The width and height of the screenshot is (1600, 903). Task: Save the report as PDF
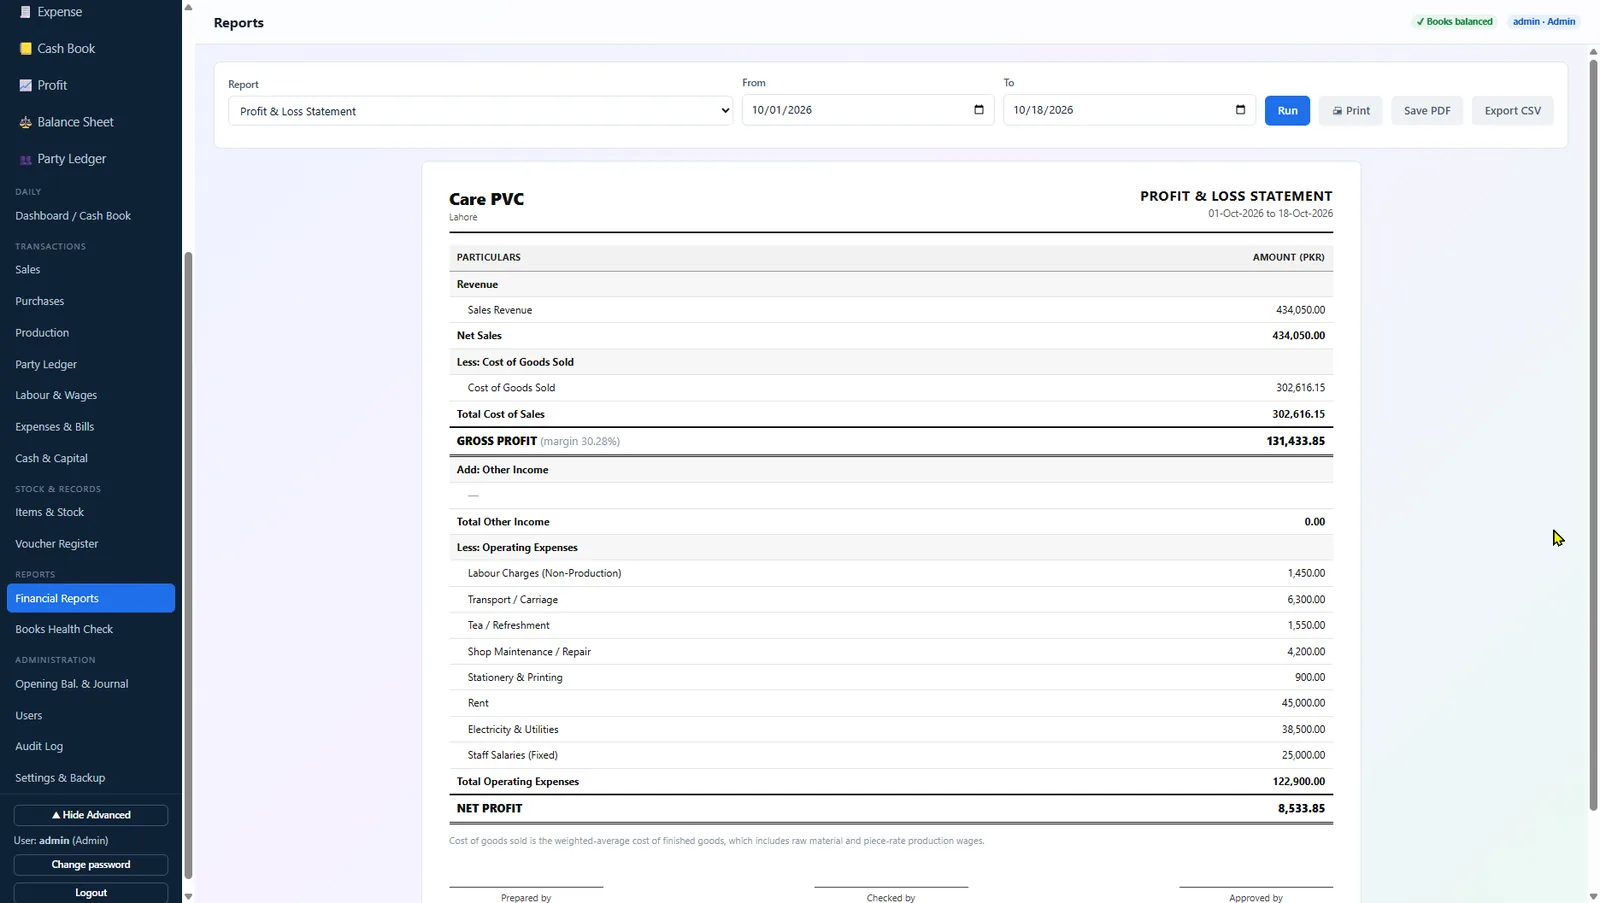(x=1427, y=111)
